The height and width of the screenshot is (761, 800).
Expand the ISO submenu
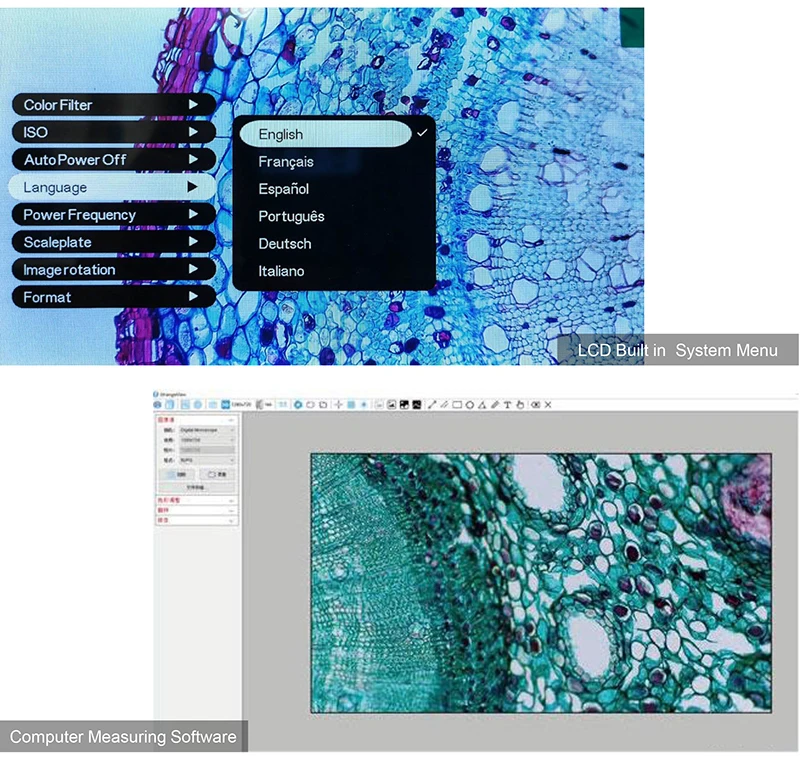(x=112, y=132)
